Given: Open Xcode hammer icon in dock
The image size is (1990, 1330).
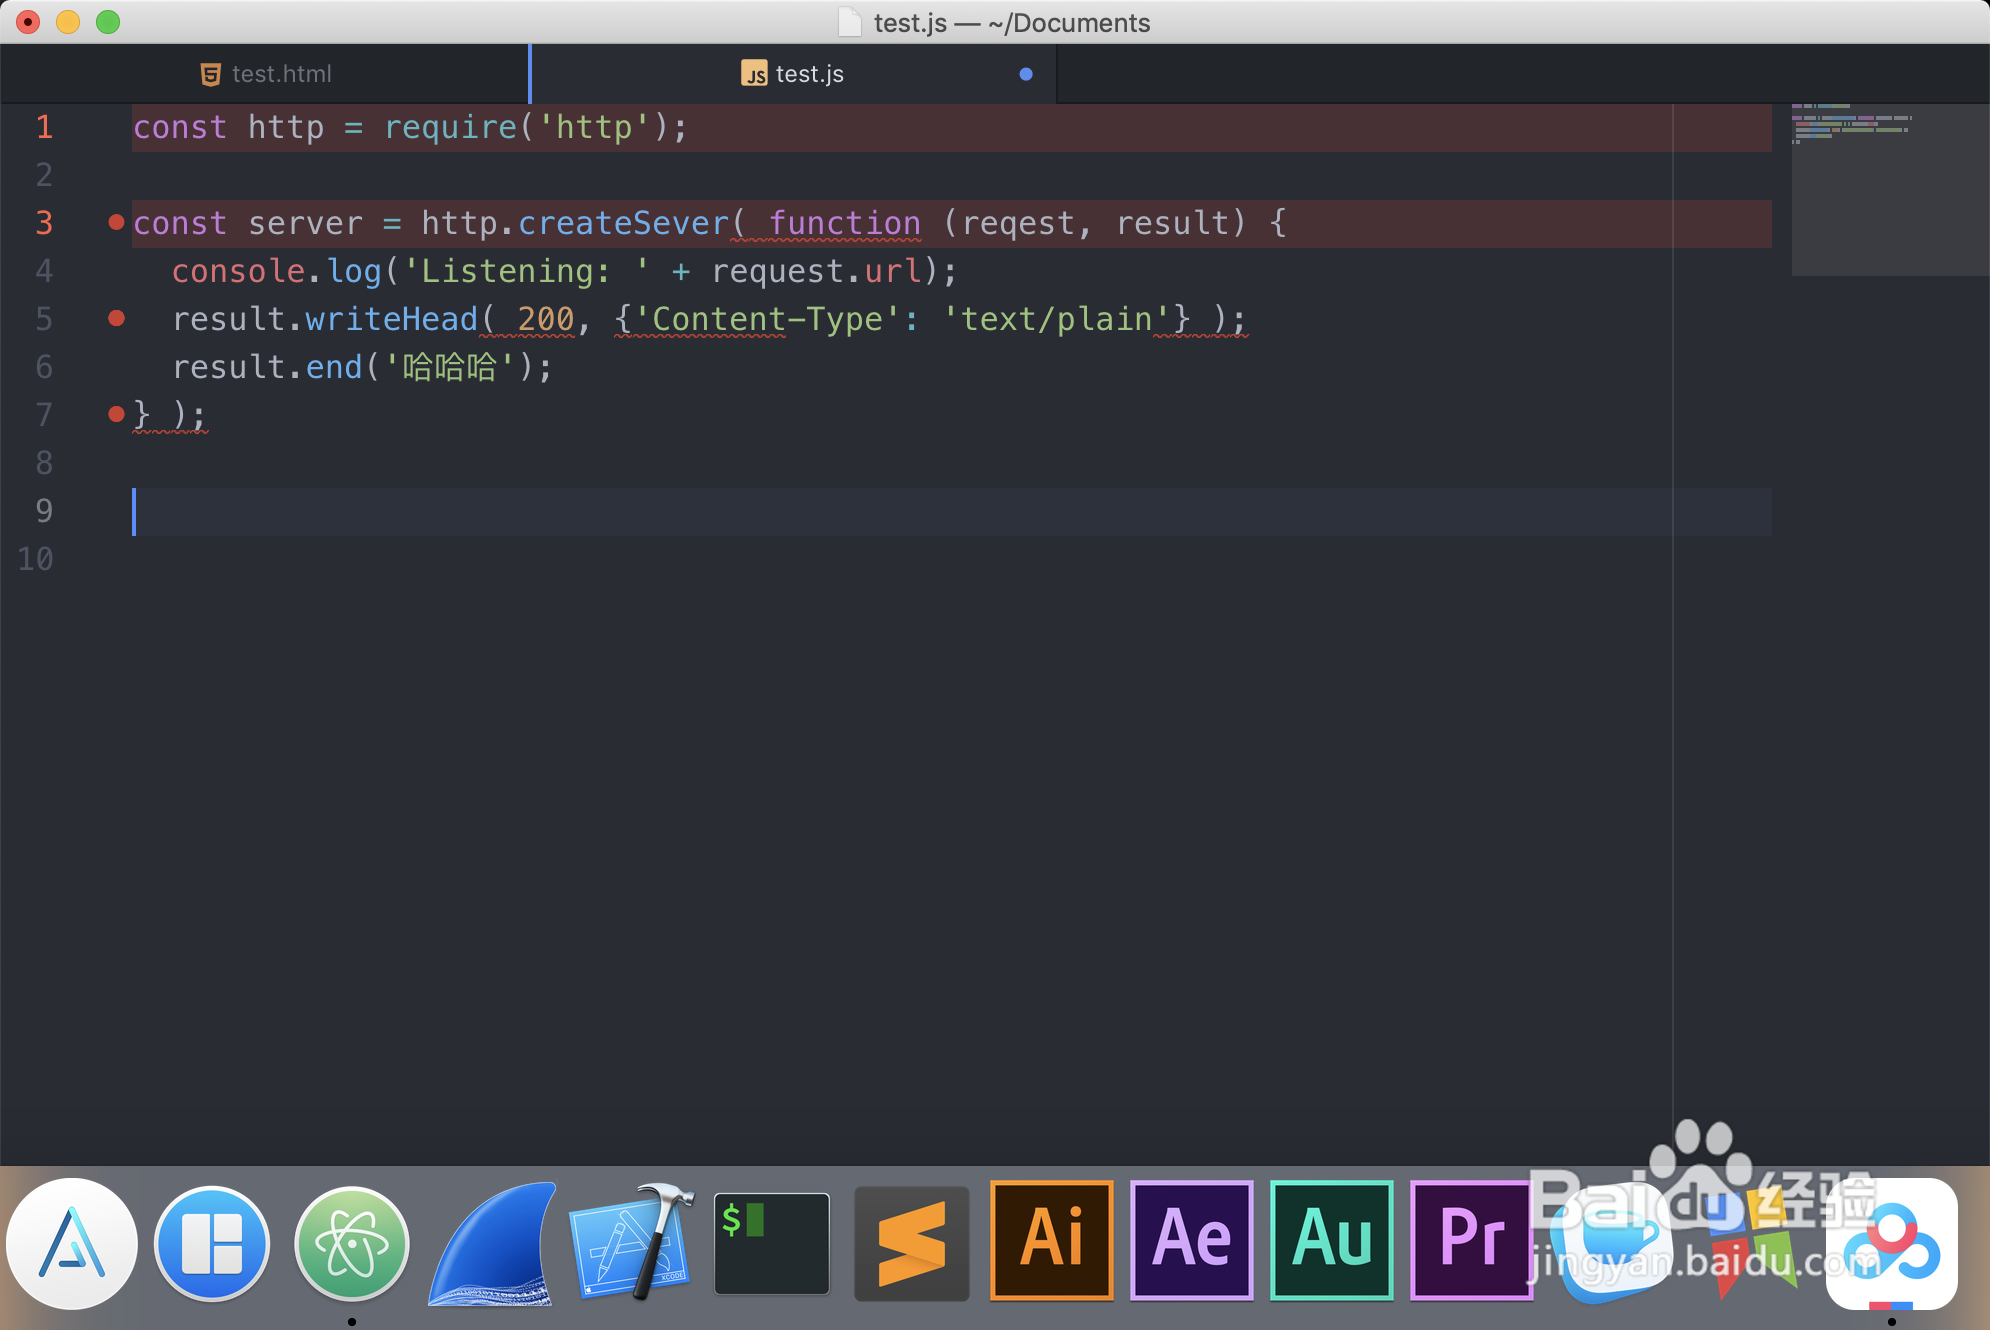Looking at the screenshot, I should tap(631, 1243).
